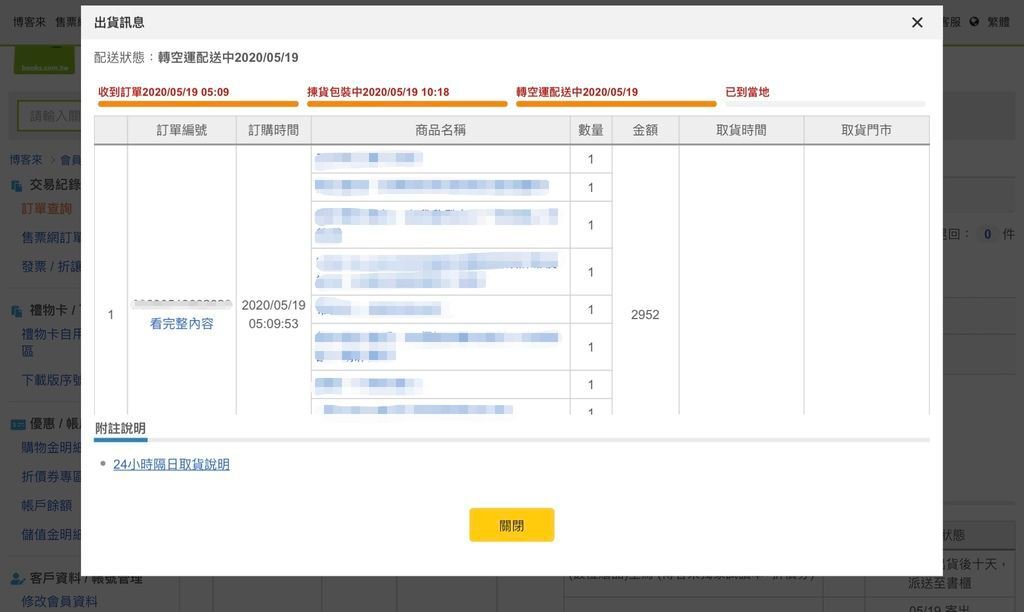Click the background search input field

click(50, 116)
